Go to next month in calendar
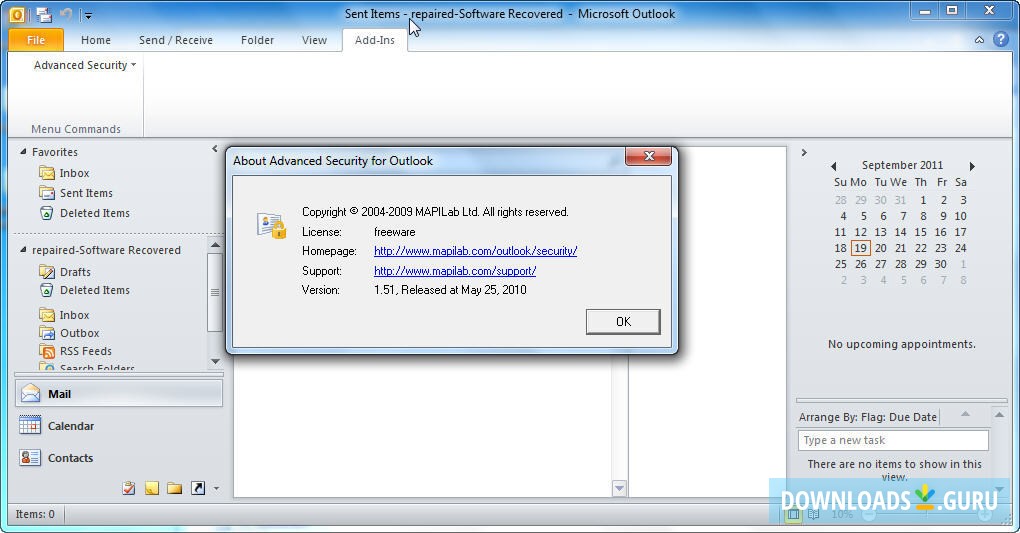Image resolution: width=1020 pixels, height=533 pixels. coord(973,166)
